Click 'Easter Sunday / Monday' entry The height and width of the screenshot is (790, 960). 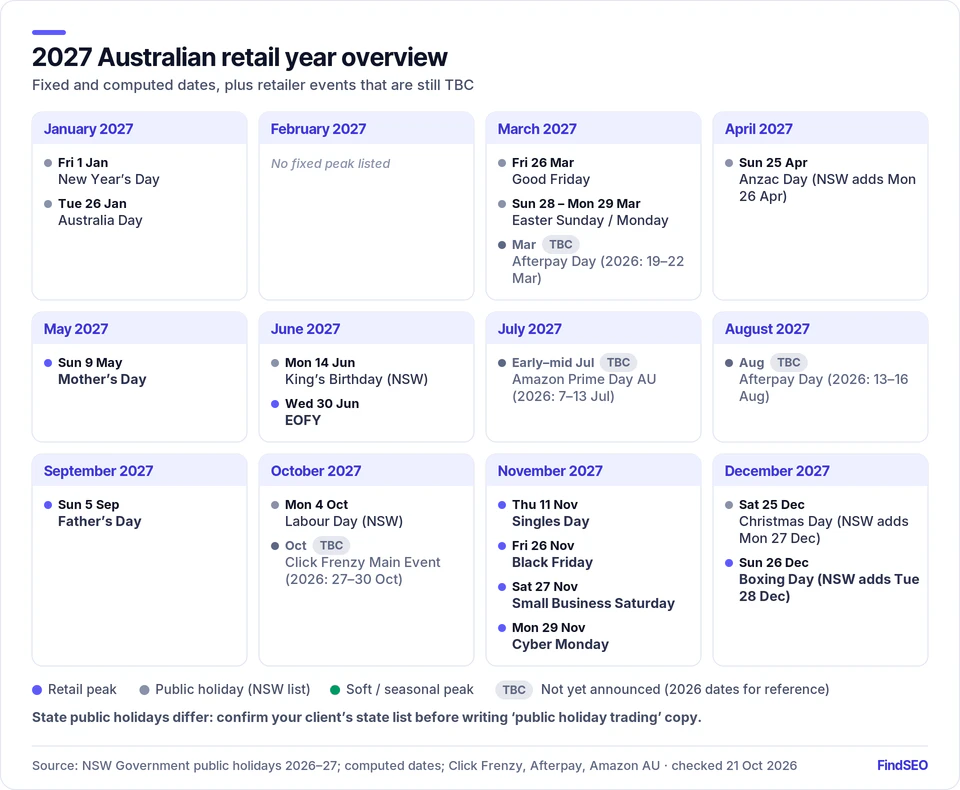[590, 220]
